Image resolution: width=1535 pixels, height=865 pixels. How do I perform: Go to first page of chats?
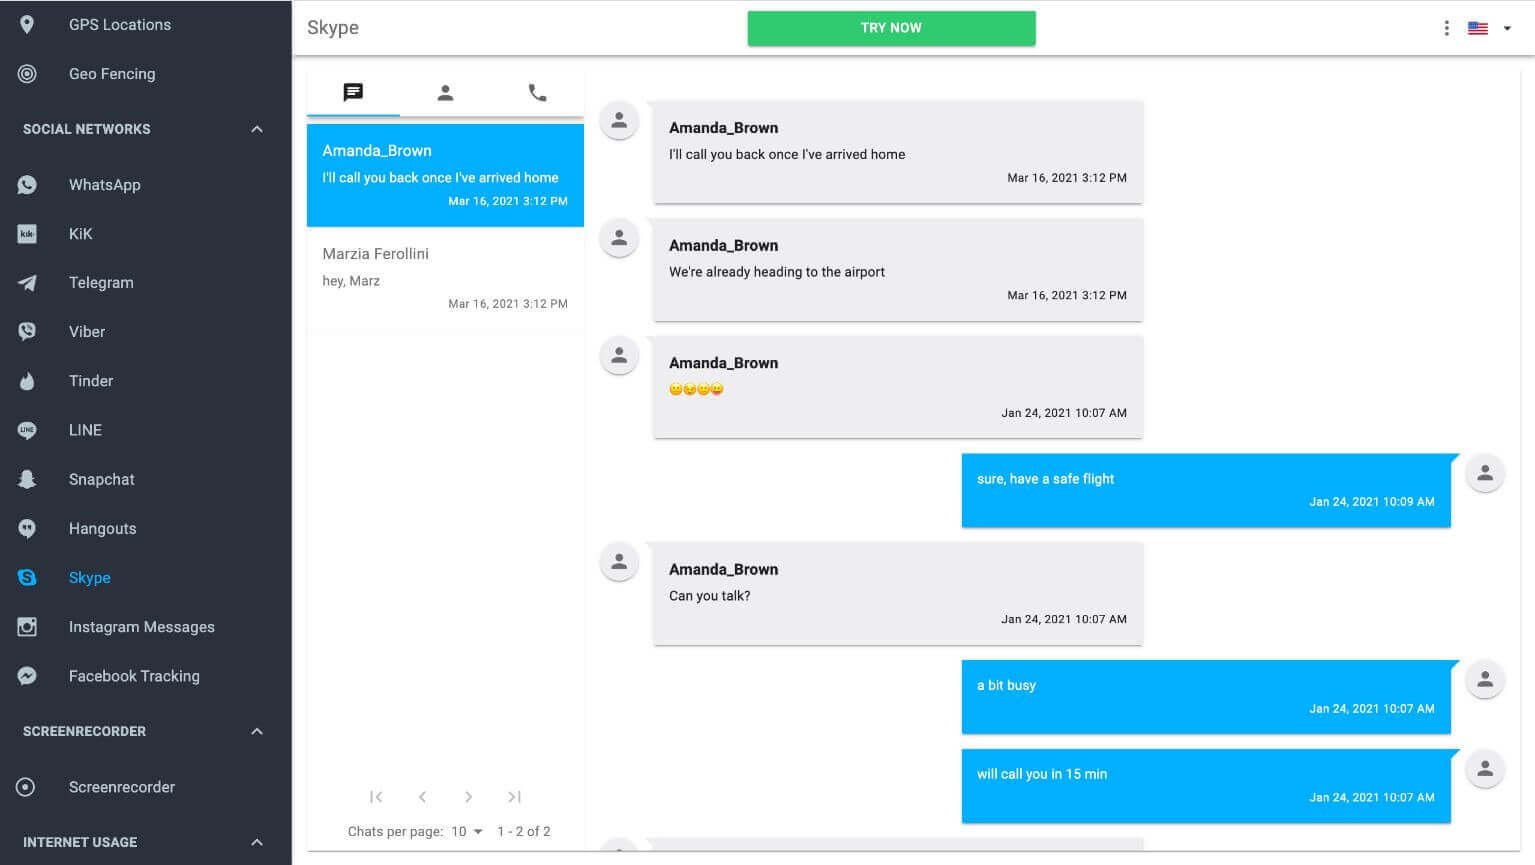tap(376, 797)
